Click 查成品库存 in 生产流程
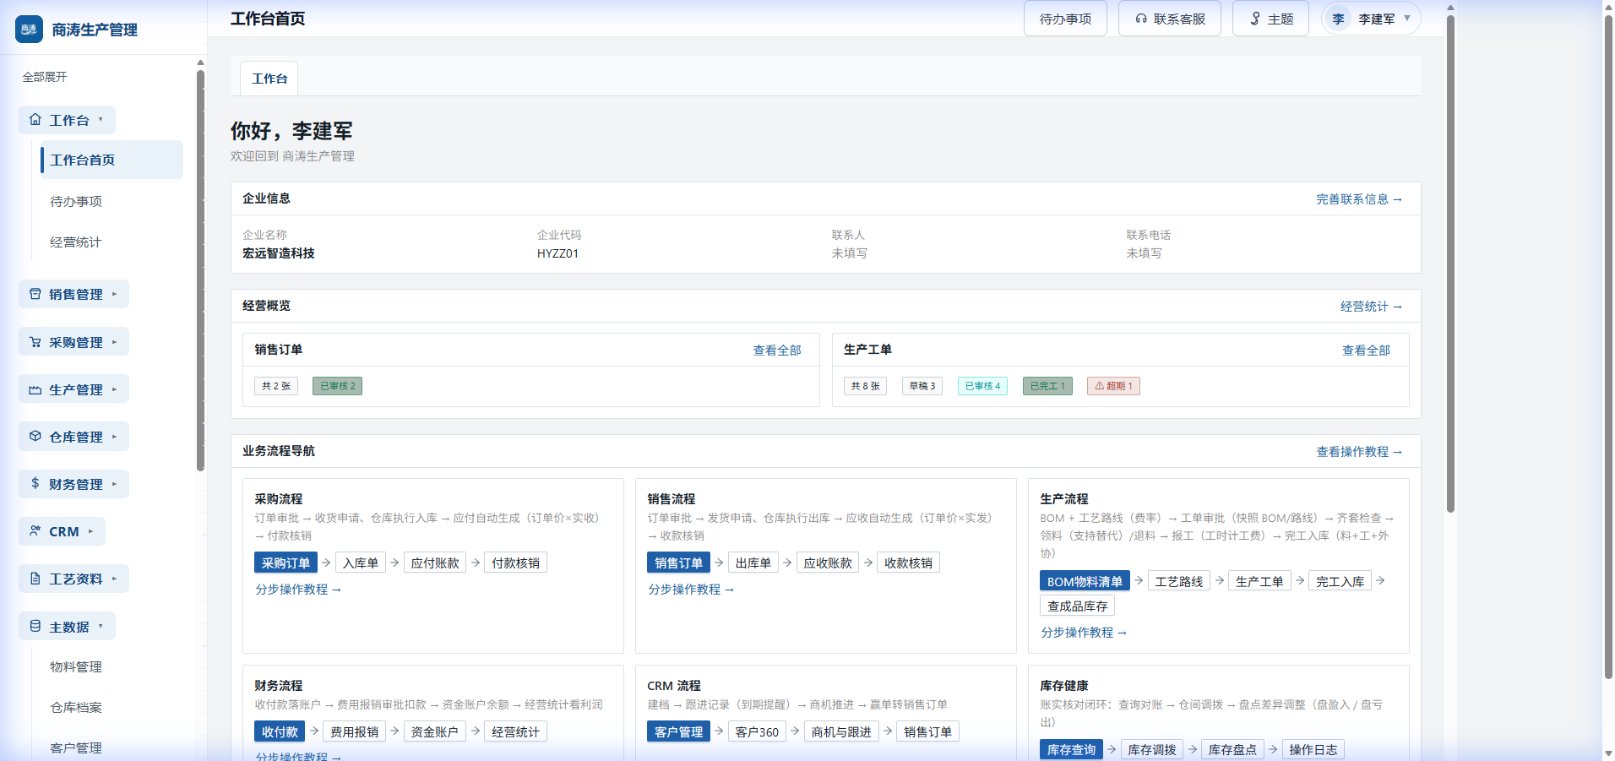The image size is (1615, 761). tap(1077, 606)
